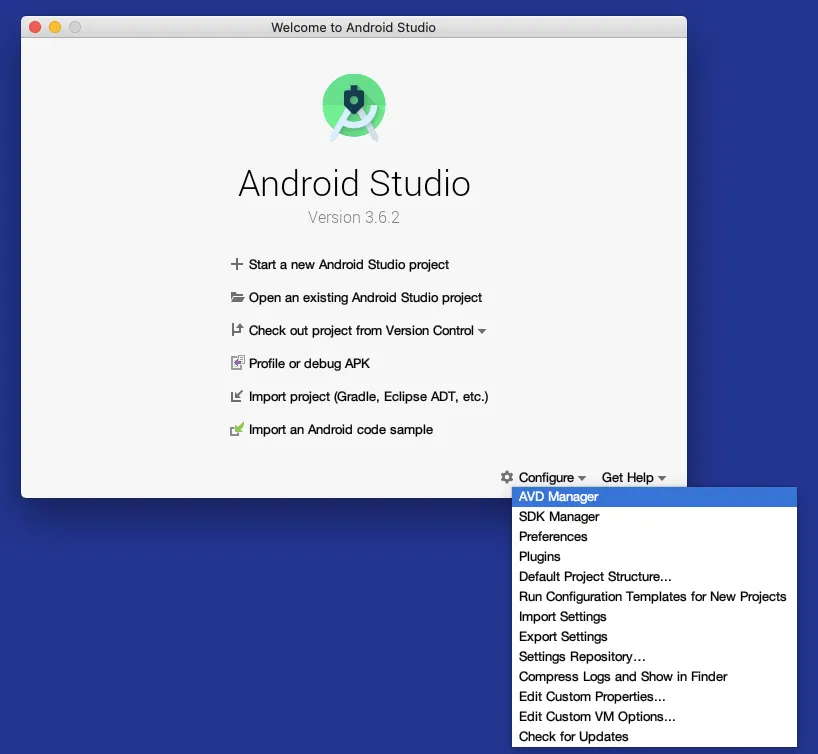This screenshot has height=754, width=818.
Task: Click the version control checkout icon
Action: coord(237,330)
